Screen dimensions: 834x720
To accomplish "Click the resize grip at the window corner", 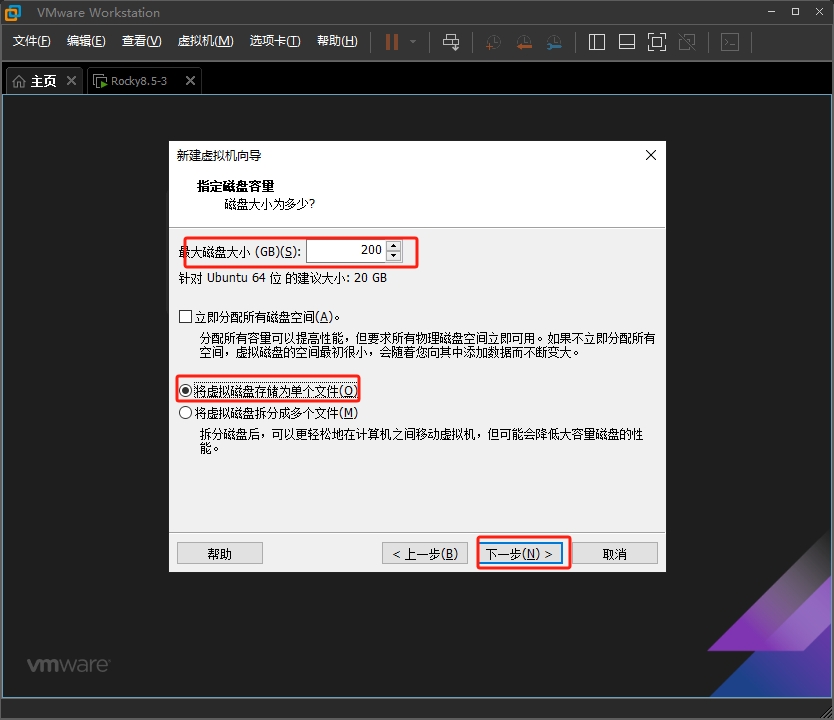I will tap(827, 713).
